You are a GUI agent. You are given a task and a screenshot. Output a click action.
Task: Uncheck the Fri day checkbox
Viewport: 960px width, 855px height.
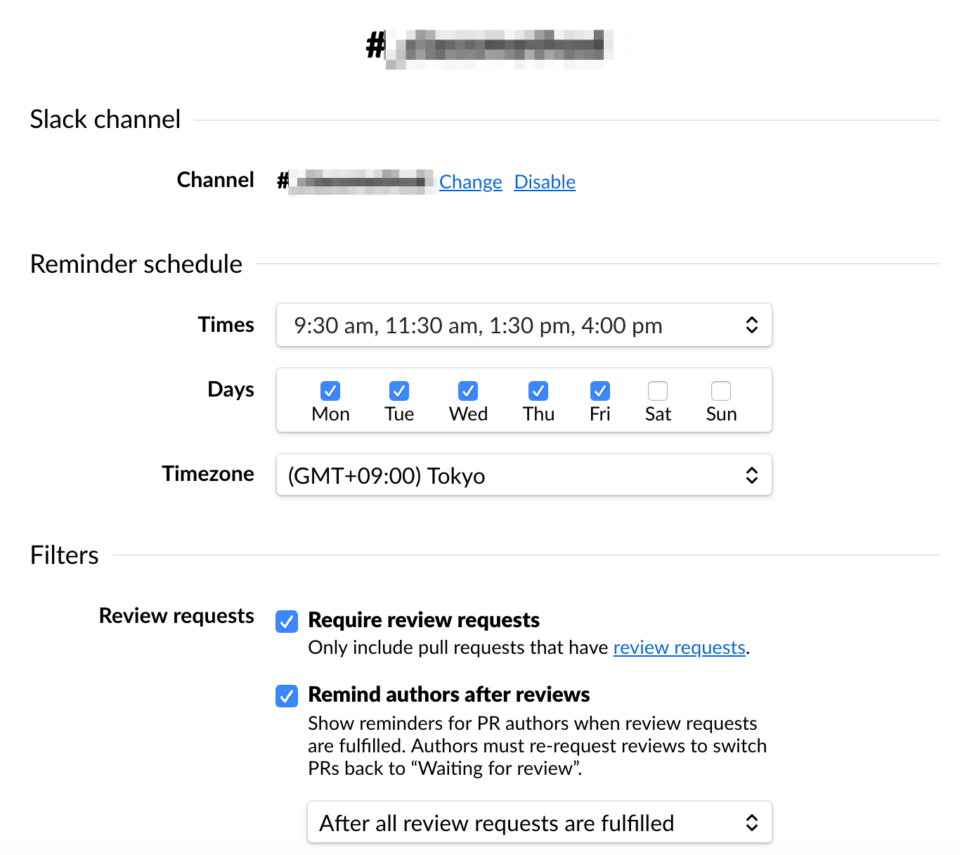(x=599, y=392)
